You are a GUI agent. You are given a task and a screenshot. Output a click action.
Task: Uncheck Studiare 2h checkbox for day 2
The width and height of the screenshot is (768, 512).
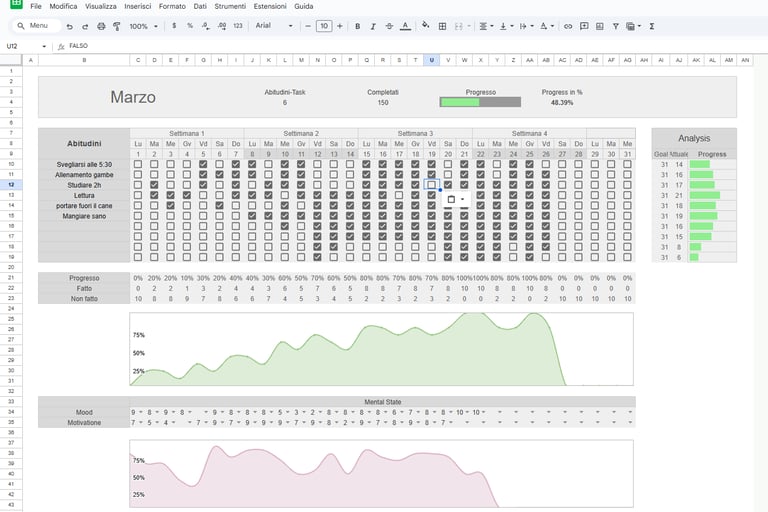(154, 185)
